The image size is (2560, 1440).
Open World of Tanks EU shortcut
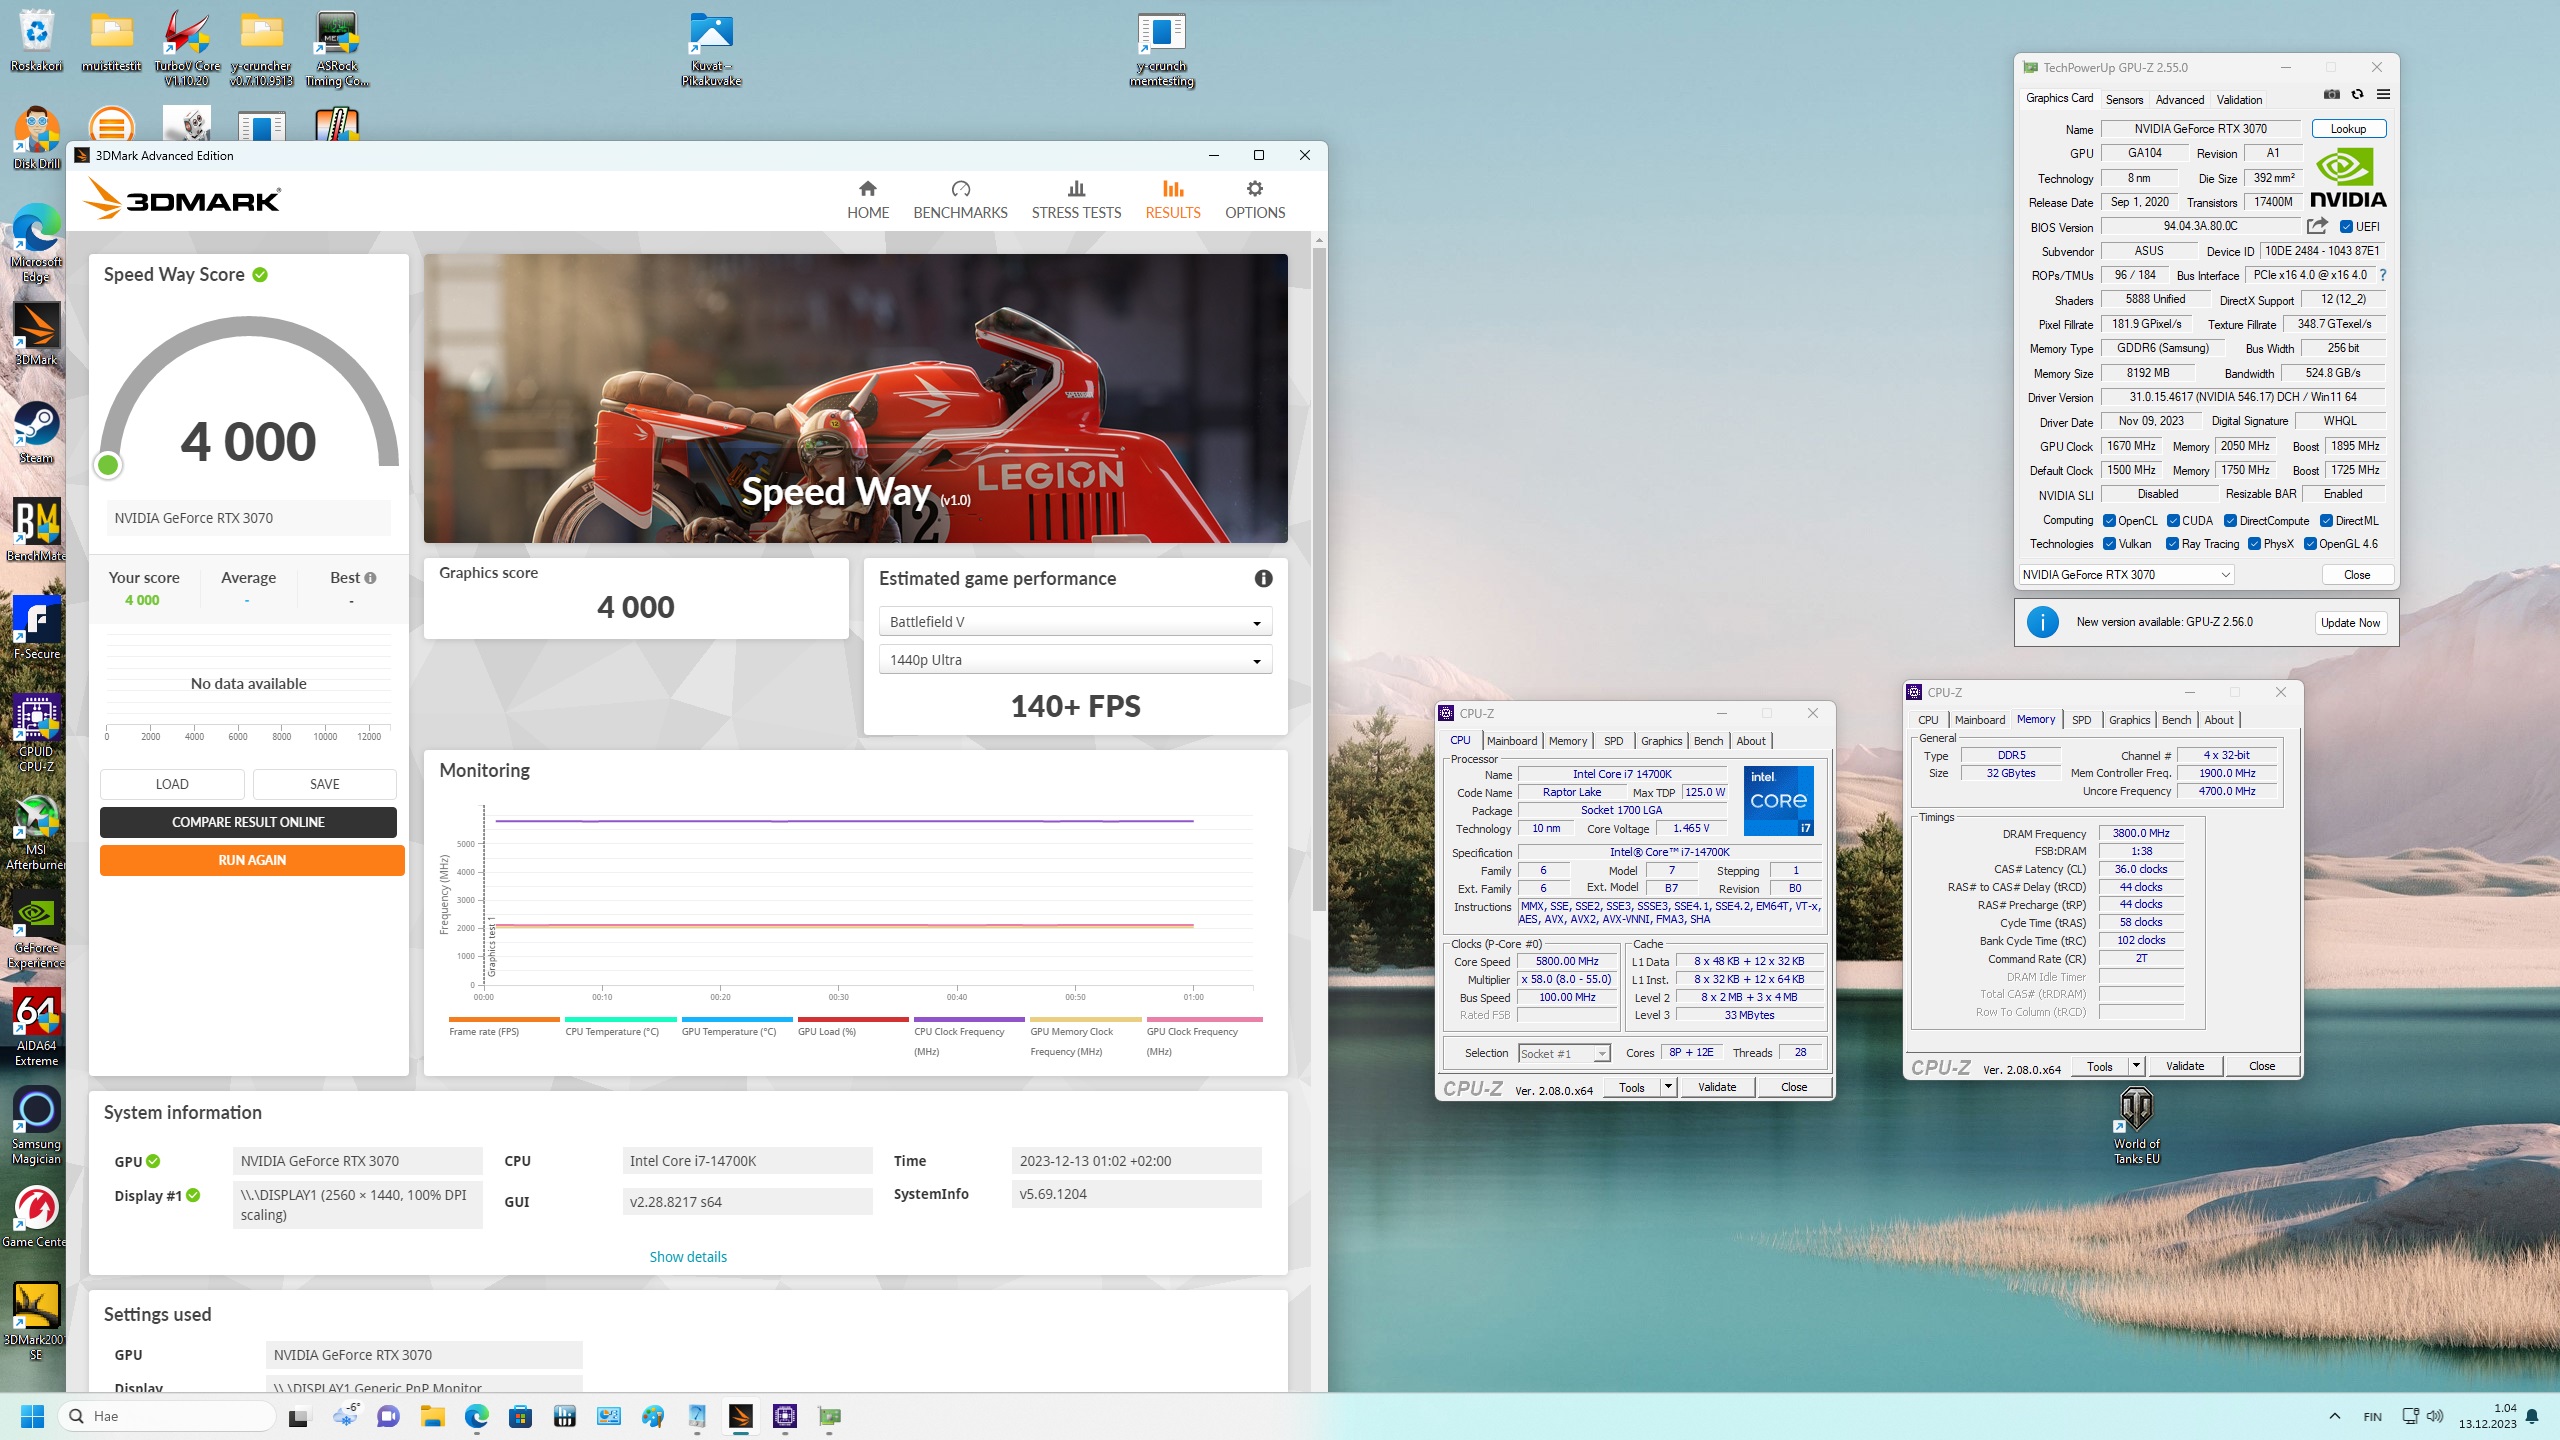point(2136,1125)
